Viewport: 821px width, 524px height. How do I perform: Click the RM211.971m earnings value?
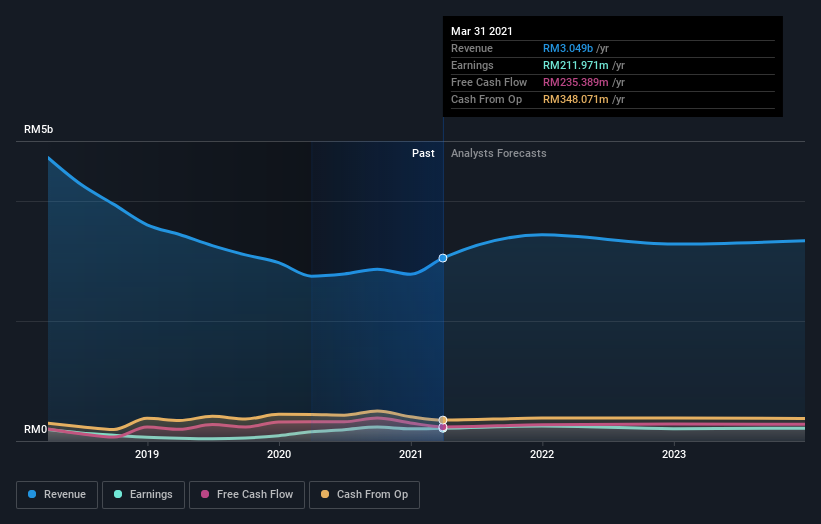575,65
